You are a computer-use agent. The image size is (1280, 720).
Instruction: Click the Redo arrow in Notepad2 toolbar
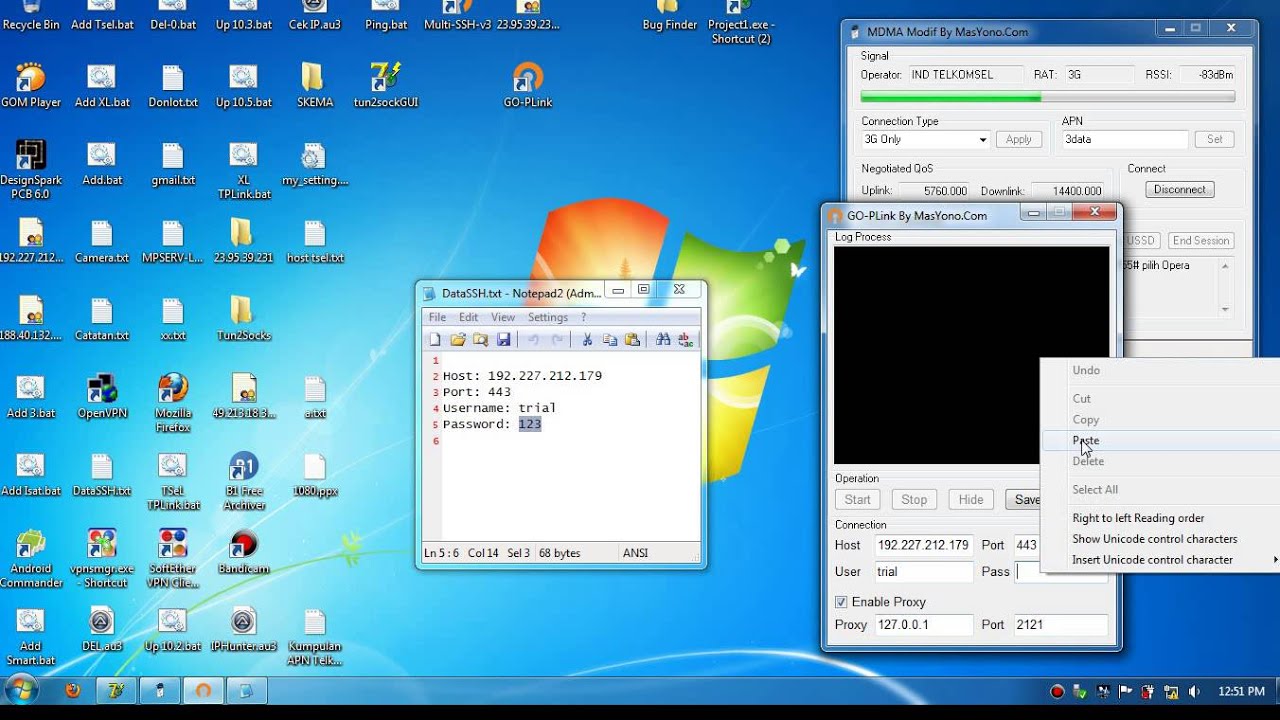(x=557, y=340)
